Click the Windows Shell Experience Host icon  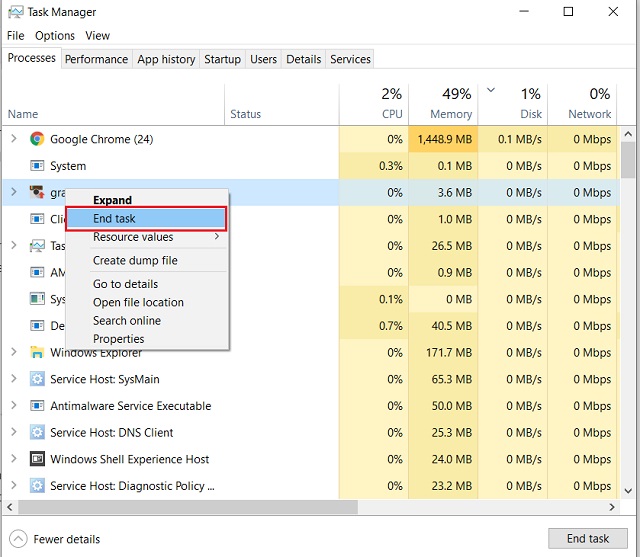pos(37,459)
